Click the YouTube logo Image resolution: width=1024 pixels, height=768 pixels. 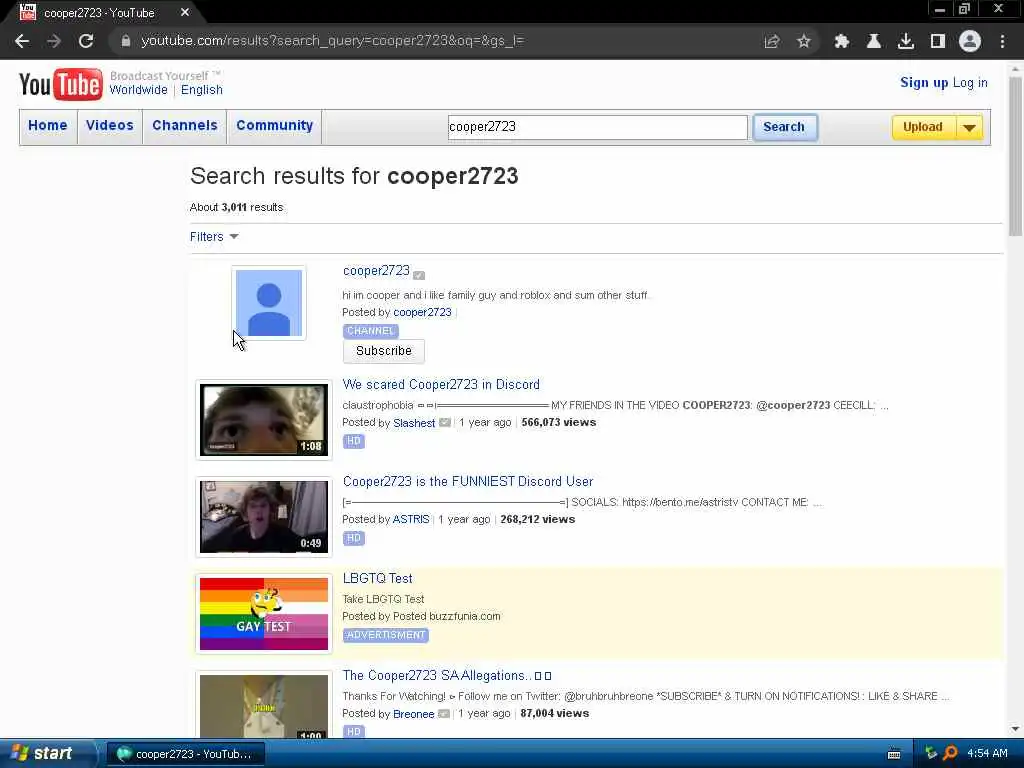click(61, 84)
